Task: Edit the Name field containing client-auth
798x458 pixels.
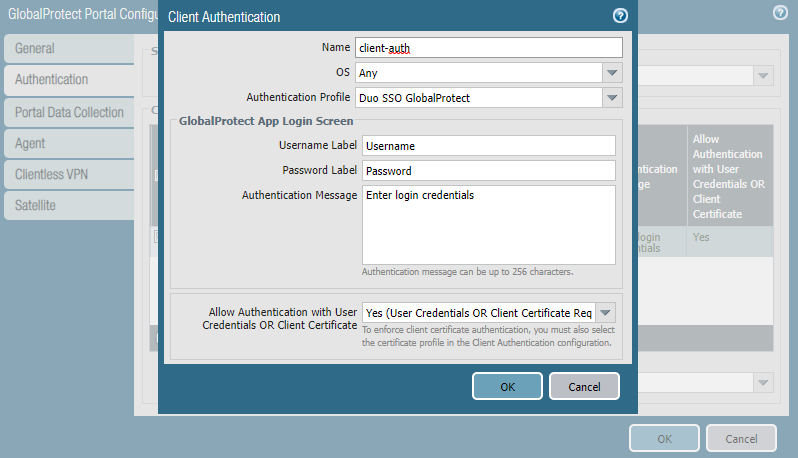Action: pyautogui.click(x=489, y=48)
